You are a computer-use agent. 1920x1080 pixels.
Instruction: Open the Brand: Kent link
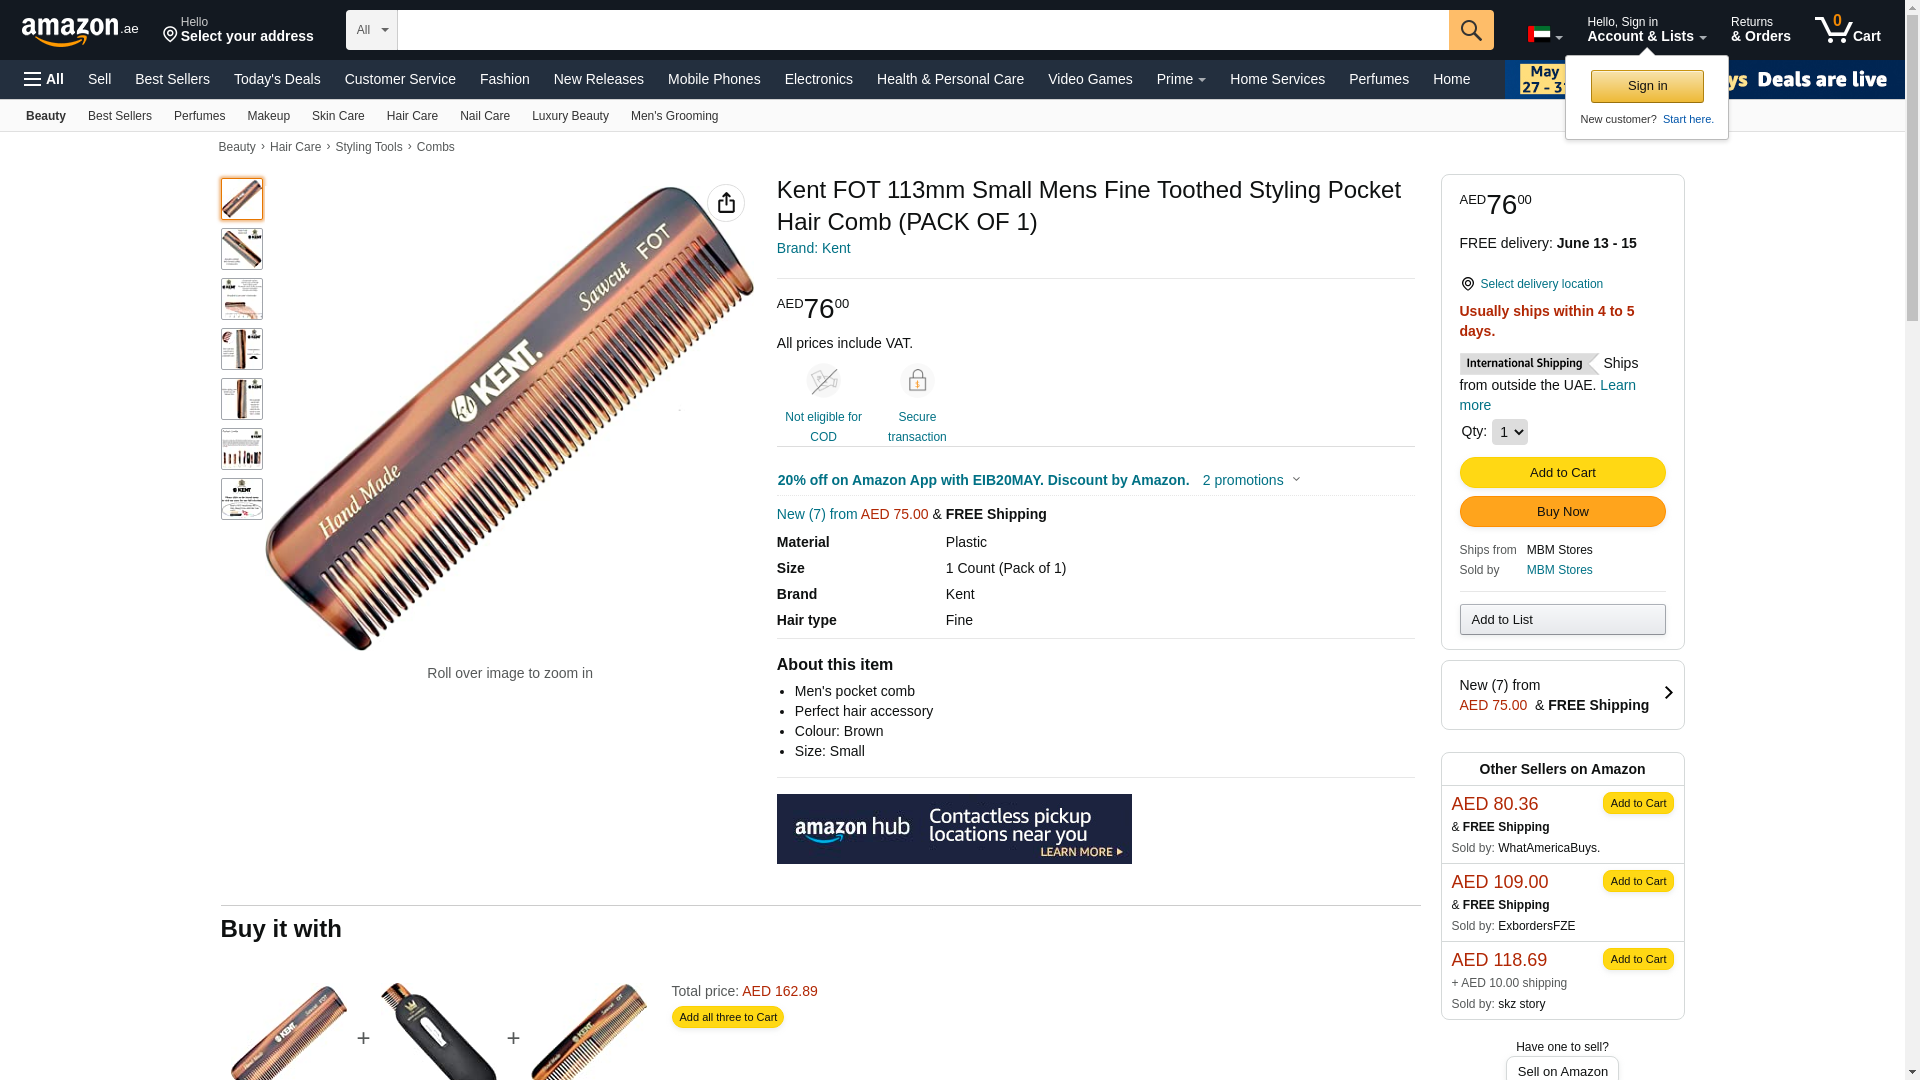click(x=813, y=248)
